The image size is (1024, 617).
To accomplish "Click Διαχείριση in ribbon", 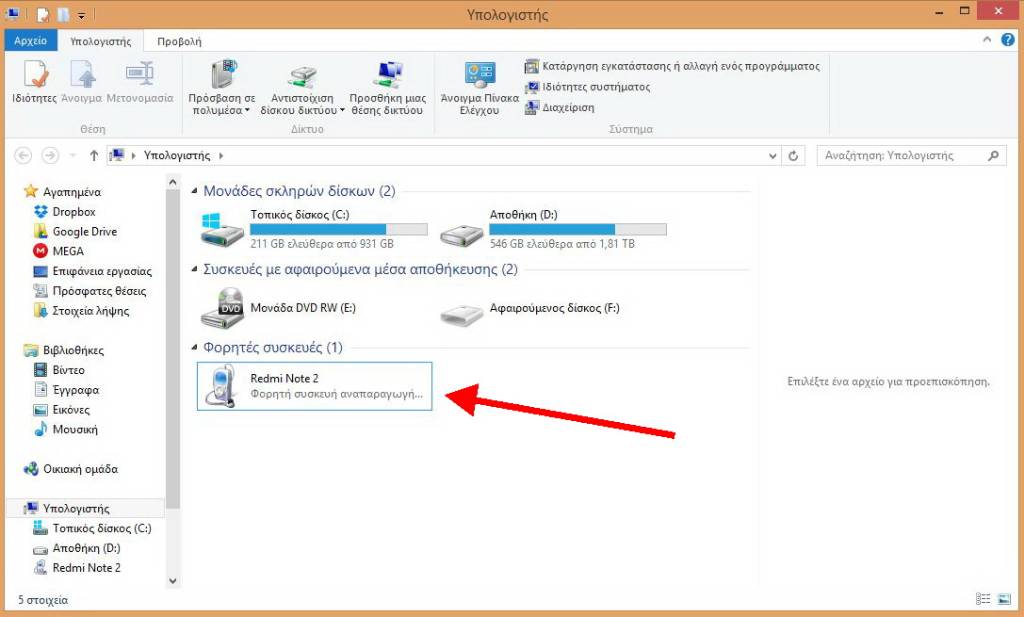I will click(560, 108).
